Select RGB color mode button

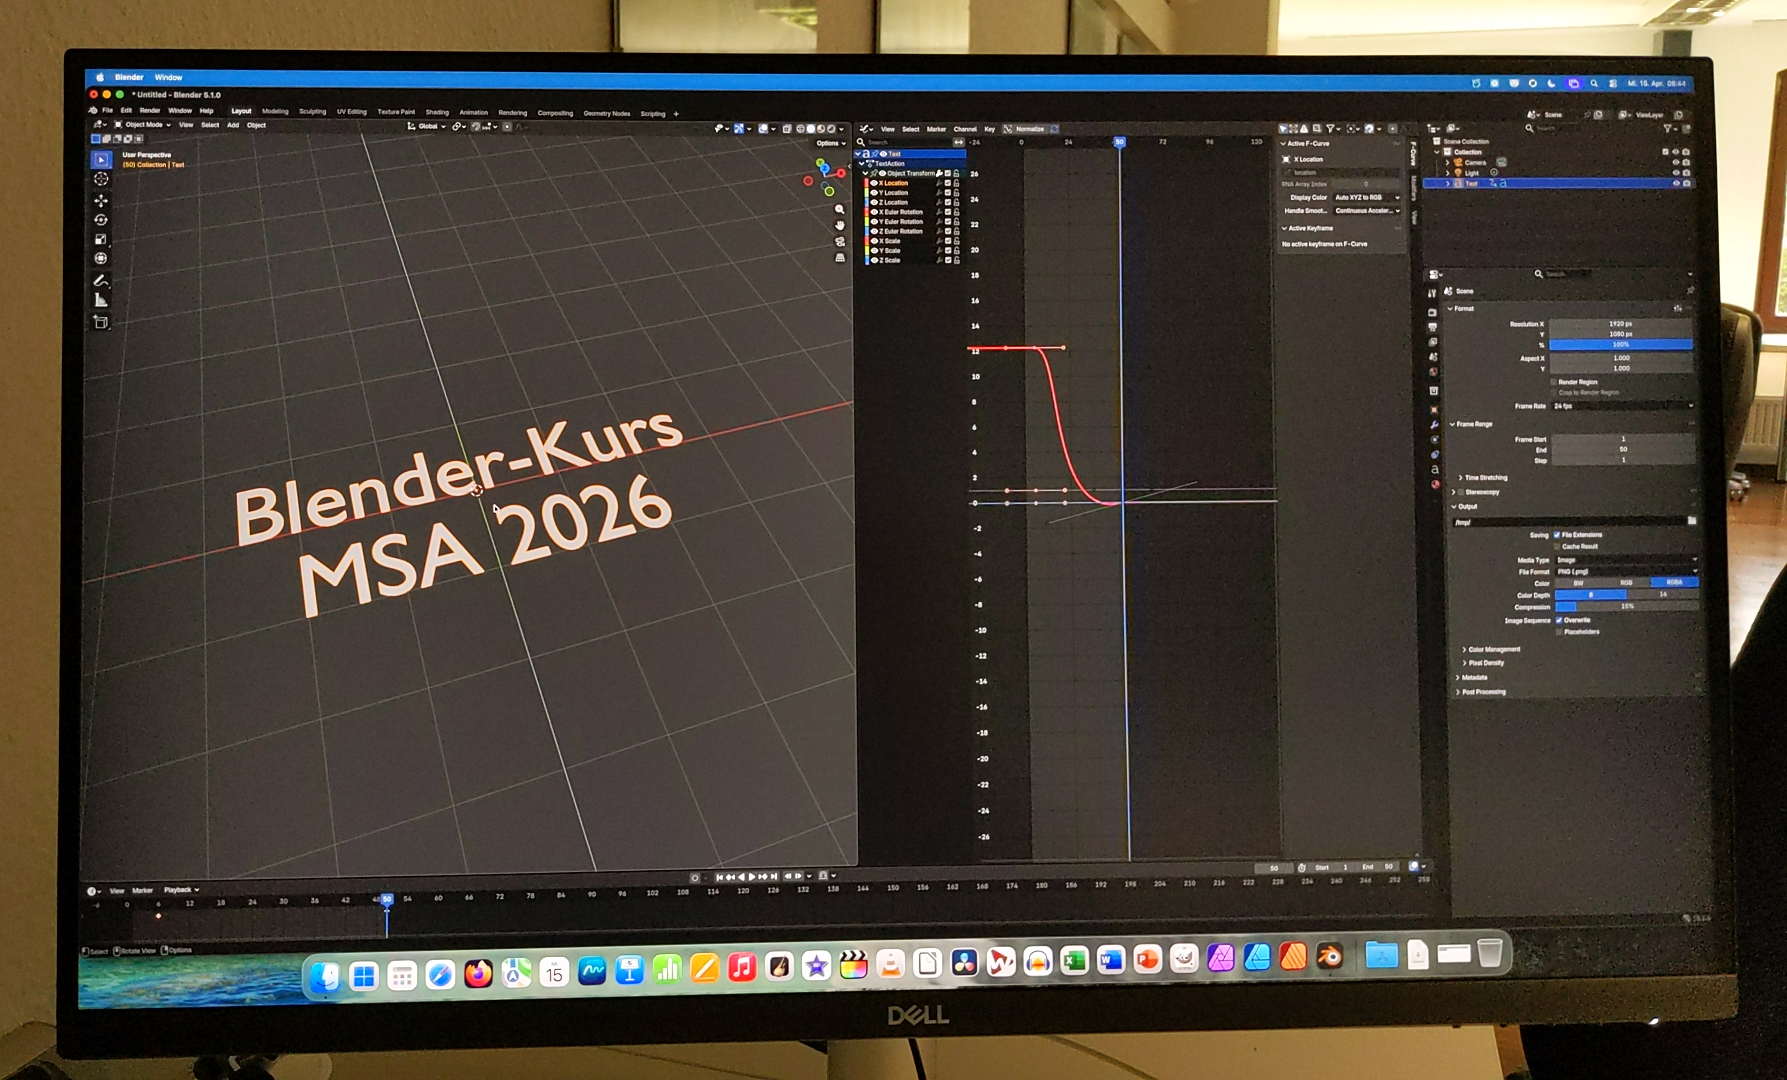(1626, 582)
